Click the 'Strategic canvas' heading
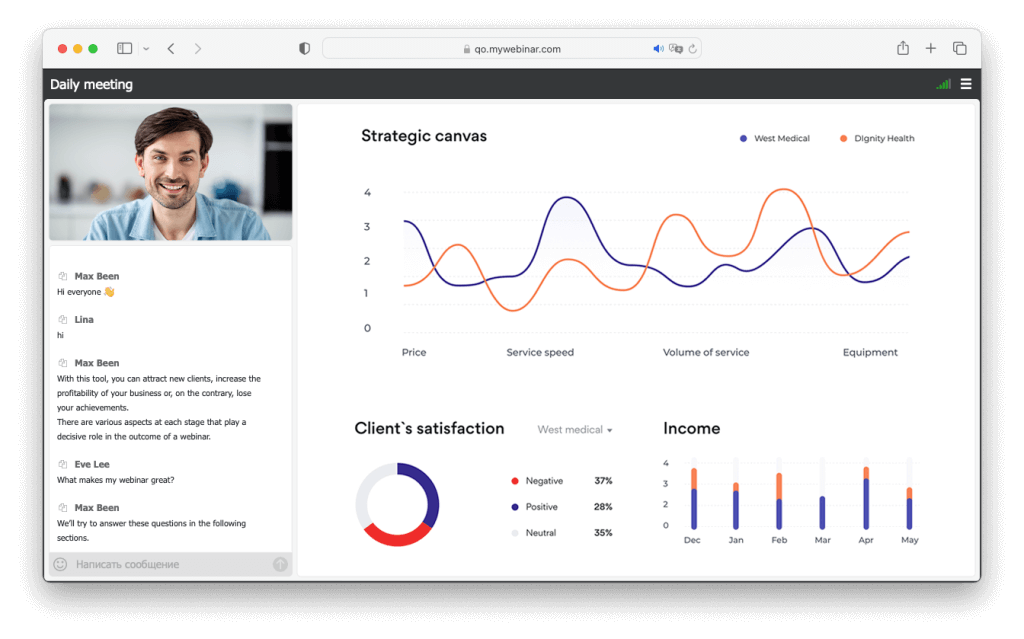 coord(424,136)
